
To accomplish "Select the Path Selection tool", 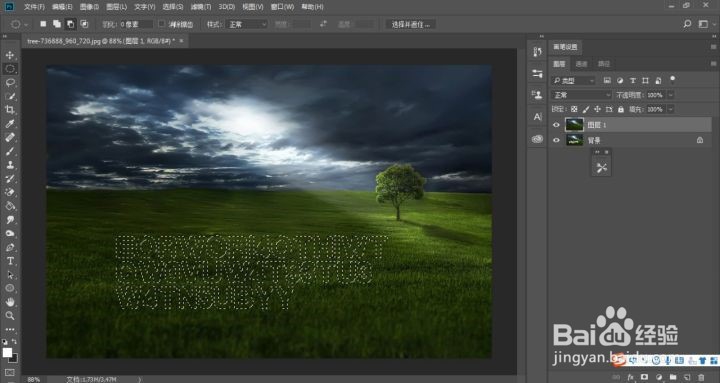I will 10,275.
